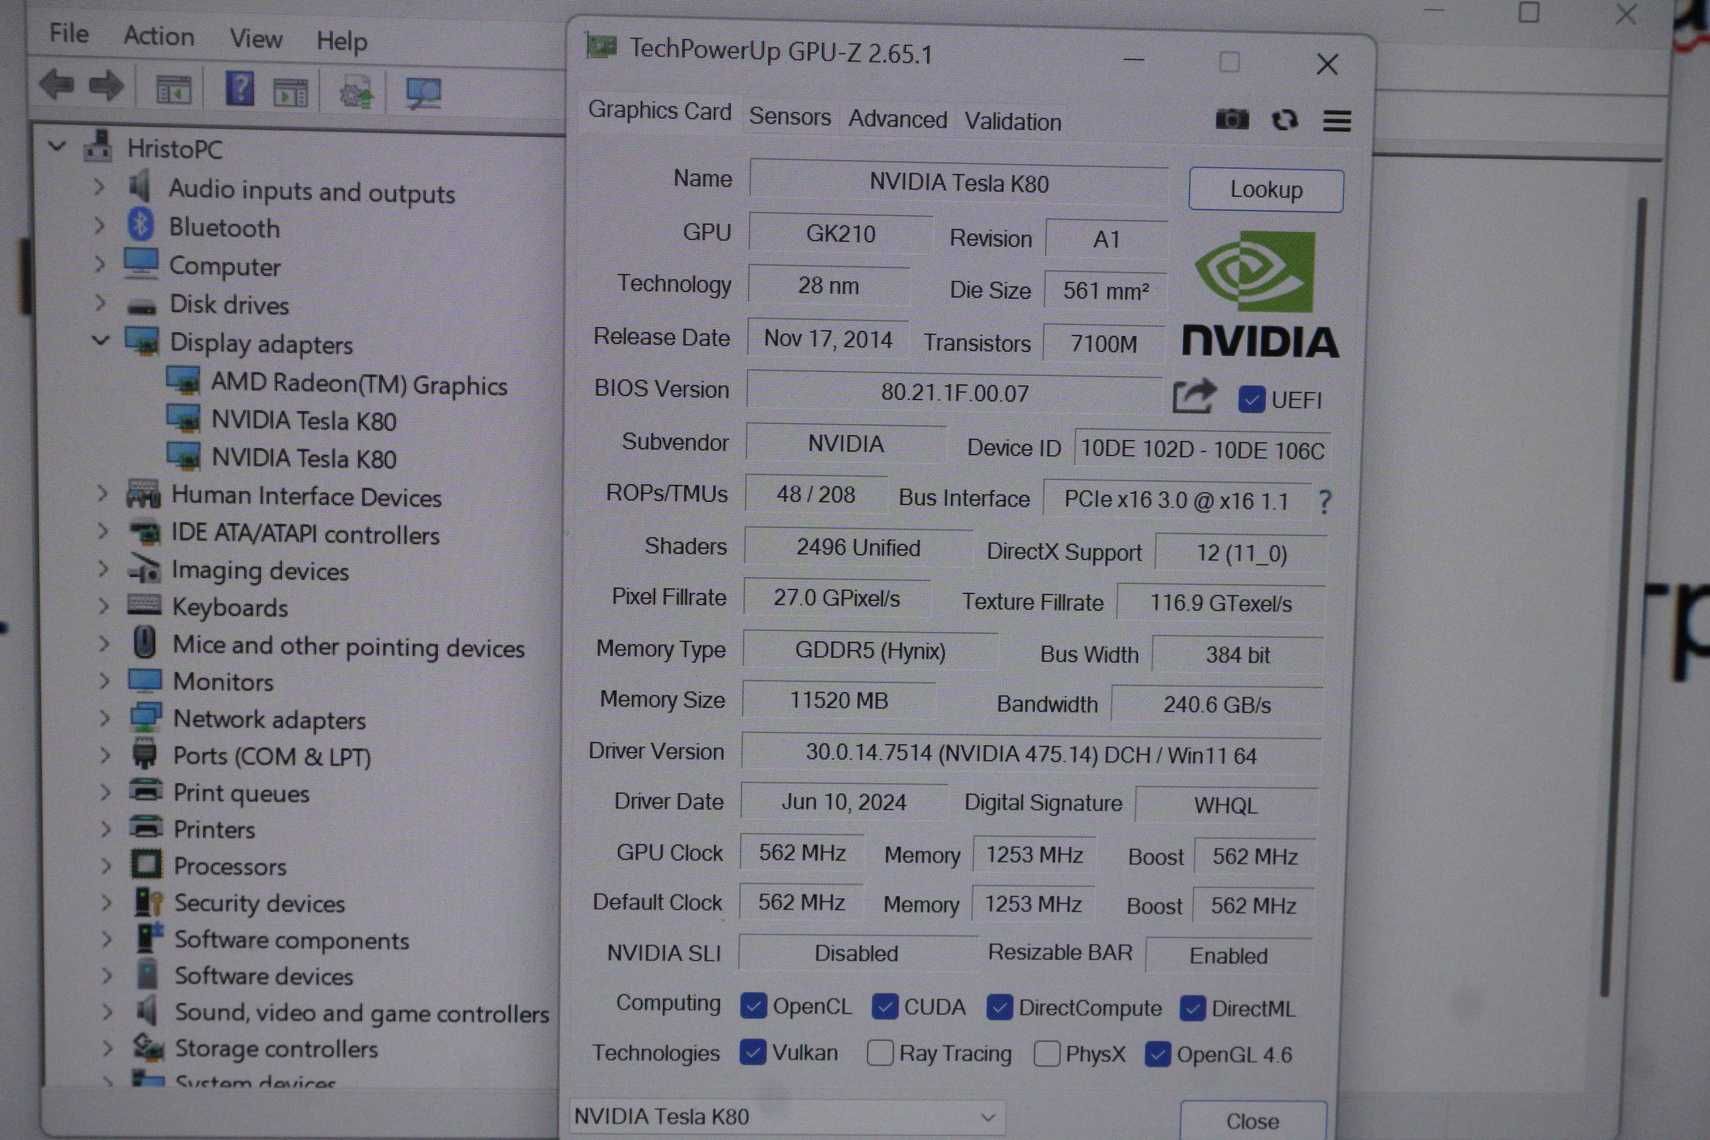Screen dimensions: 1710x1140
Task: Expand the Ports (COM & LPT) node
Action: [x=105, y=754]
